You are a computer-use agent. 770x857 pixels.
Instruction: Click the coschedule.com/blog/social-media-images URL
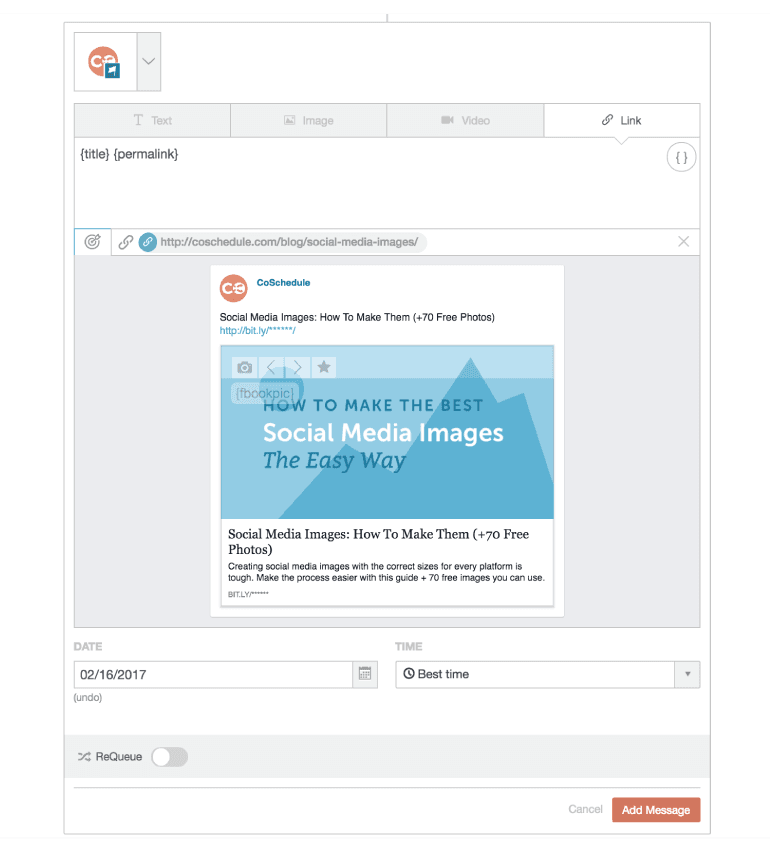[289, 242]
